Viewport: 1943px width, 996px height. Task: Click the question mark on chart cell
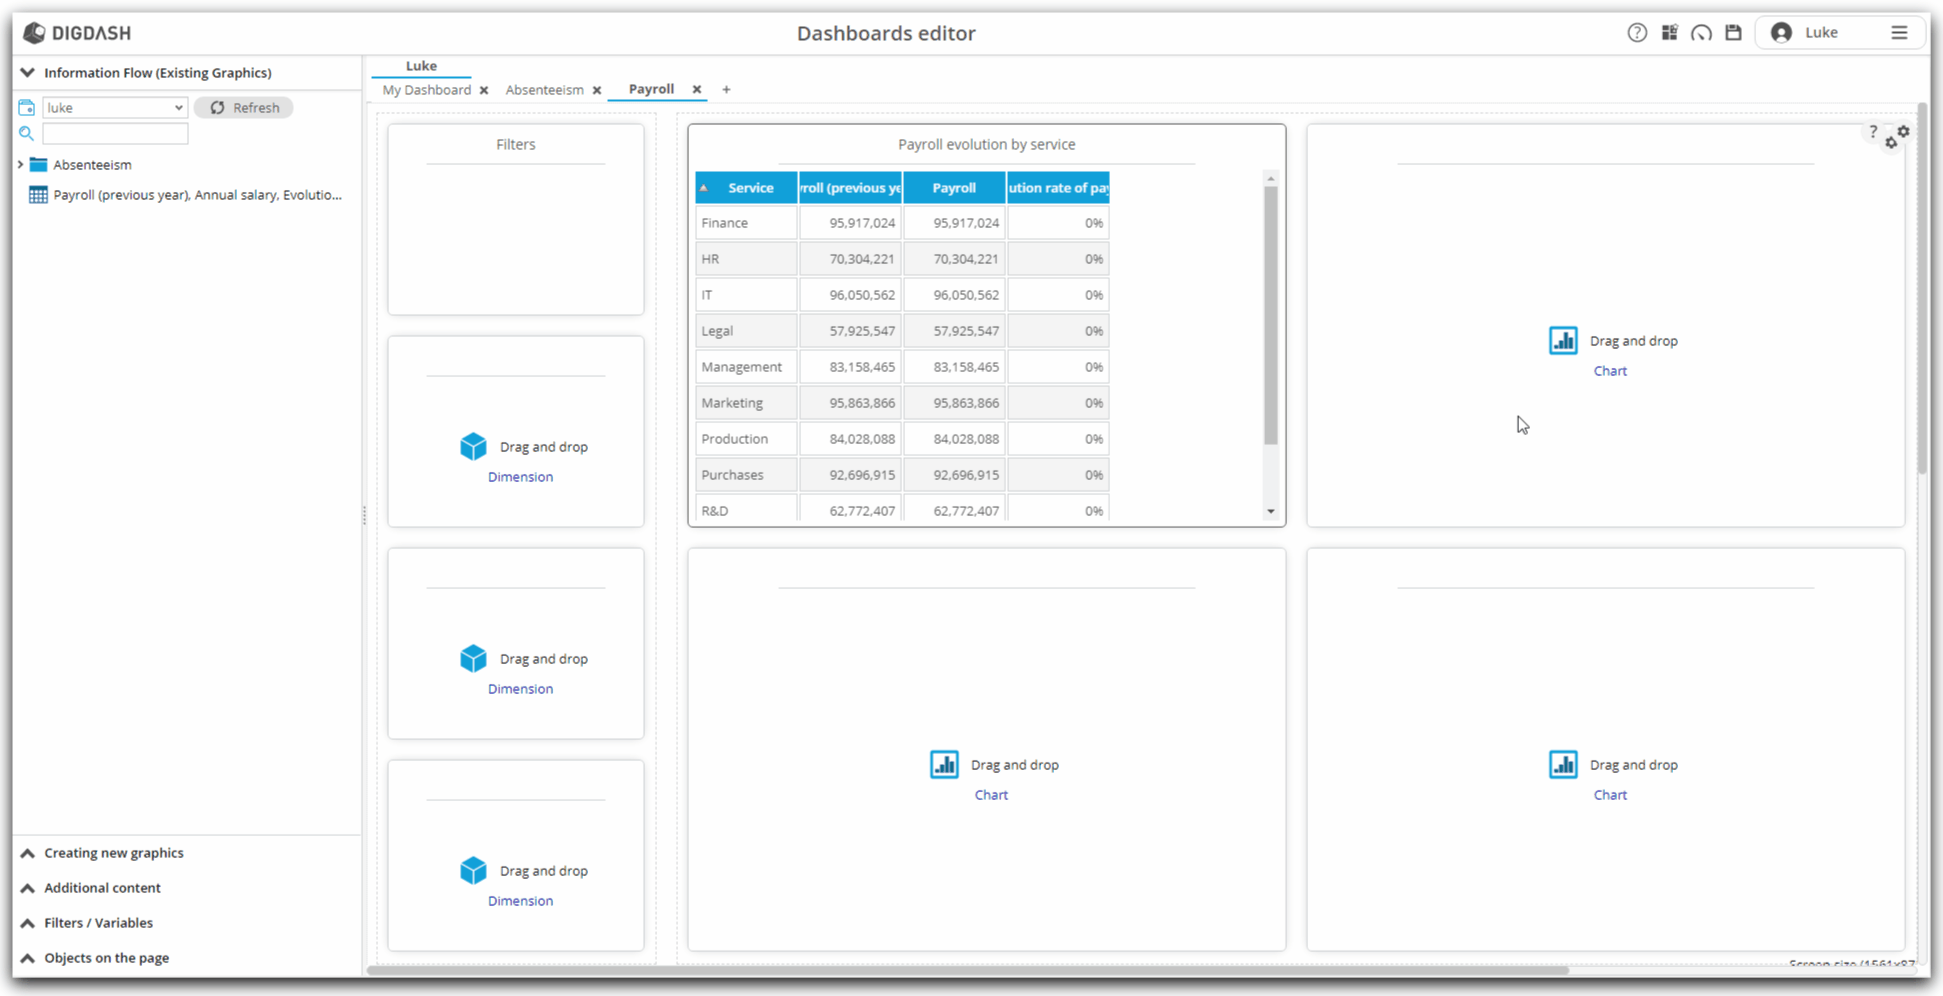1873,131
